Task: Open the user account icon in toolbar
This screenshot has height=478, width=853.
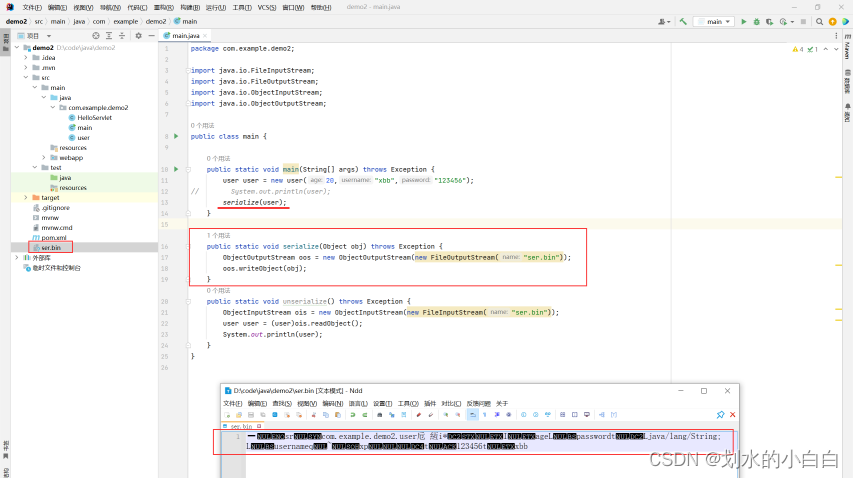Action: [663, 22]
